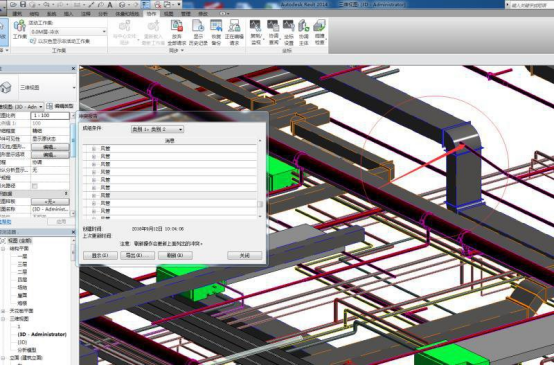Click the Save icon in quick access toolbar

pos(23,4)
